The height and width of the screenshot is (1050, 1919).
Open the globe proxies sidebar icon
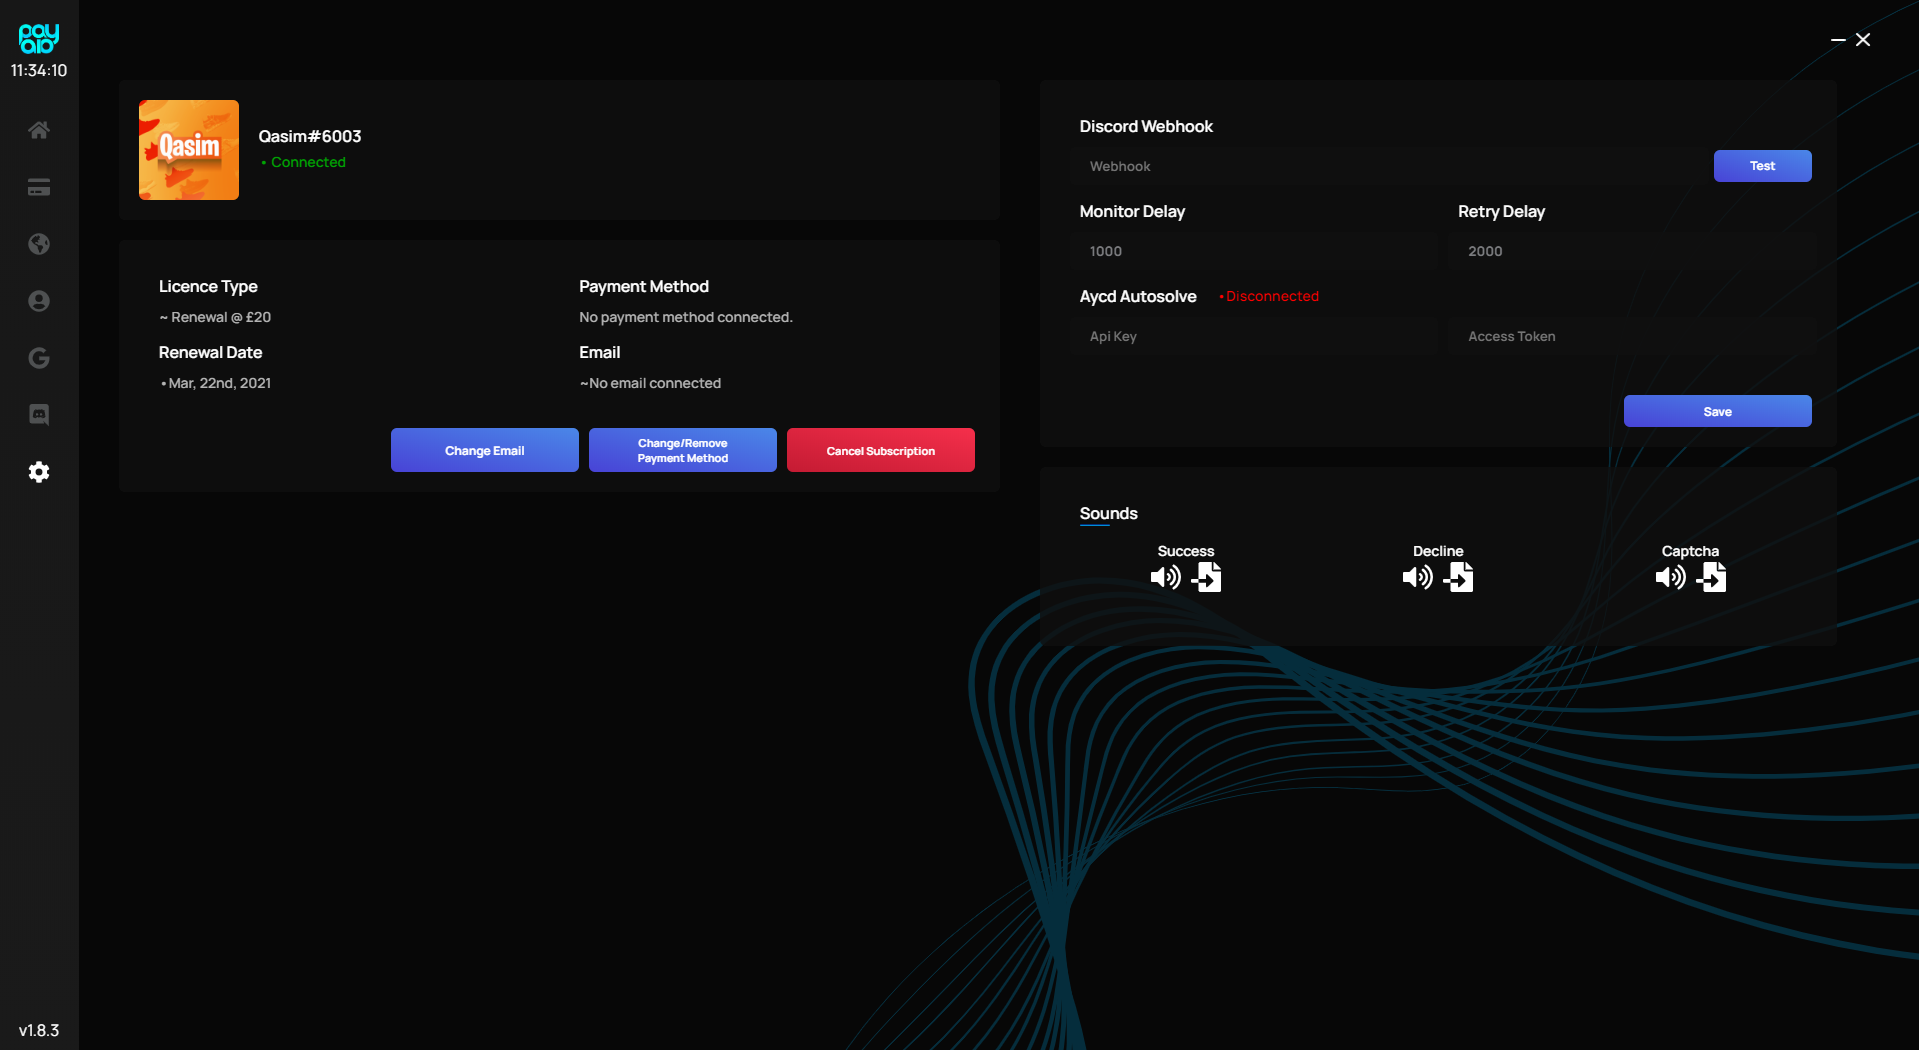[x=39, y=244]
